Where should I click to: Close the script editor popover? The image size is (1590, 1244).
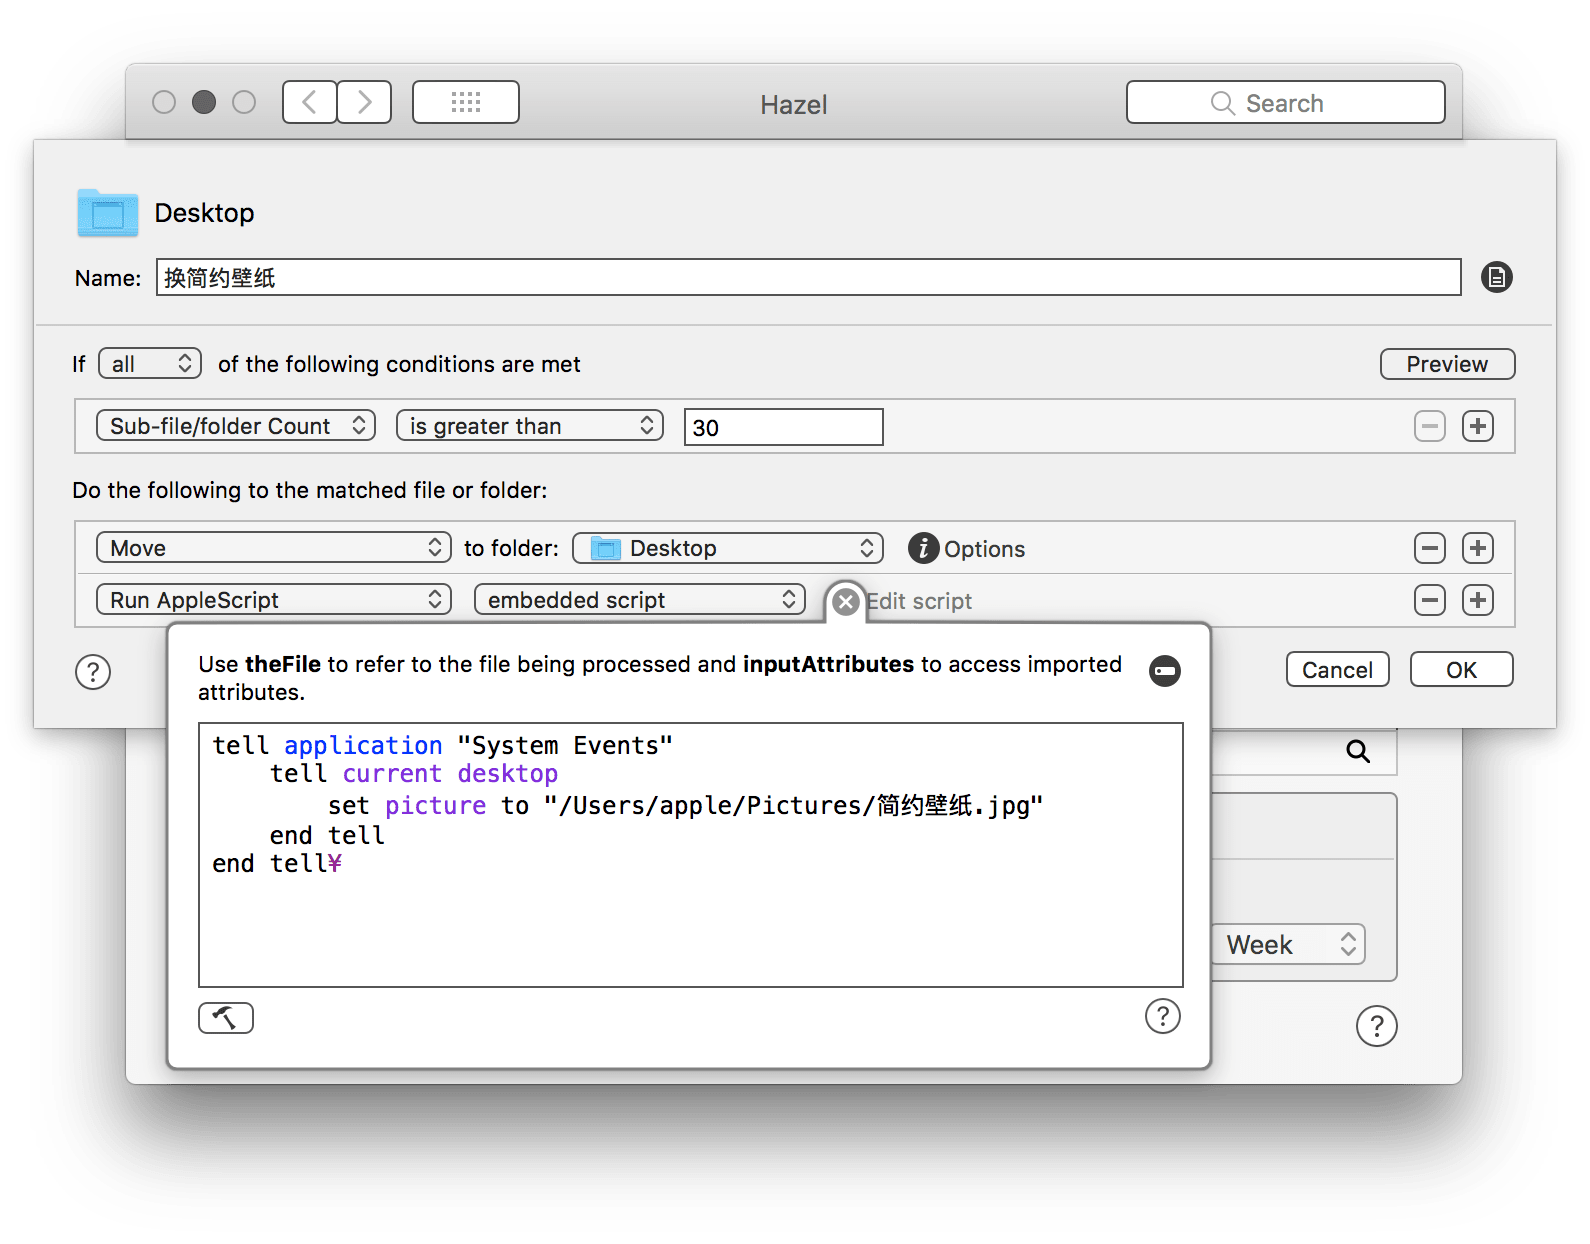846,601
